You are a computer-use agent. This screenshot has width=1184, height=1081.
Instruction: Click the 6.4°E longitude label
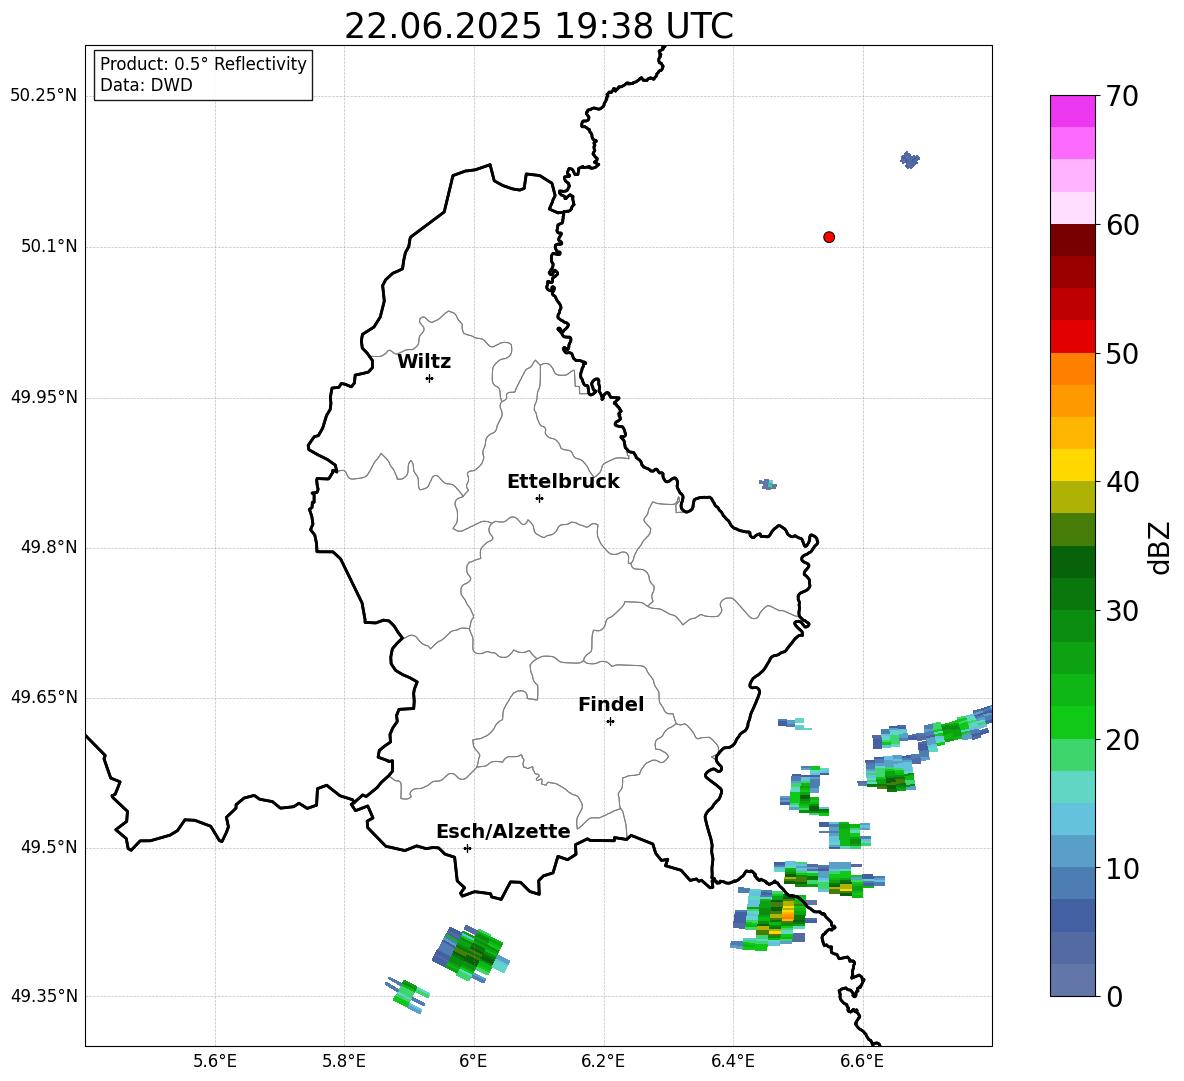(x=732, y=1061)
